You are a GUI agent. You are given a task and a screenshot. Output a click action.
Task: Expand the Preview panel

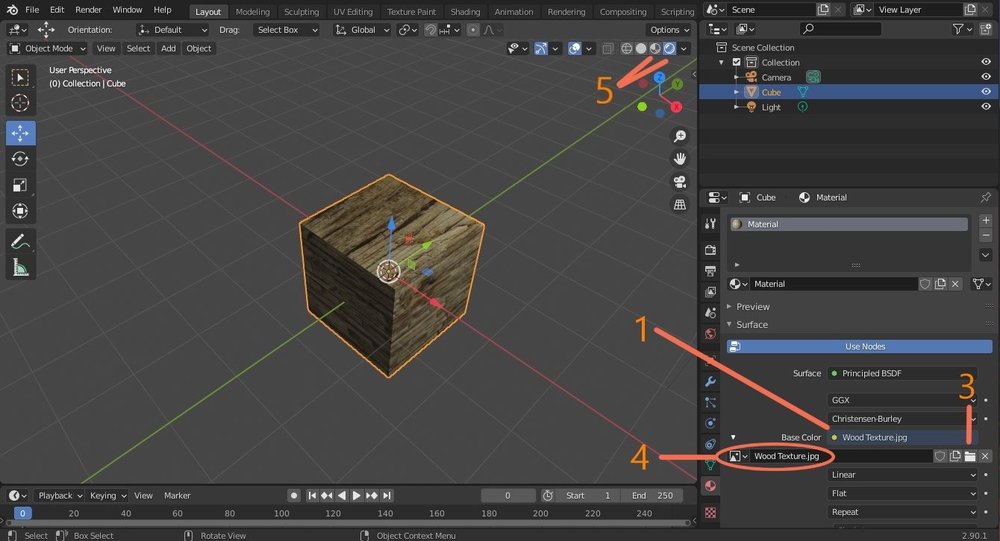752,306
